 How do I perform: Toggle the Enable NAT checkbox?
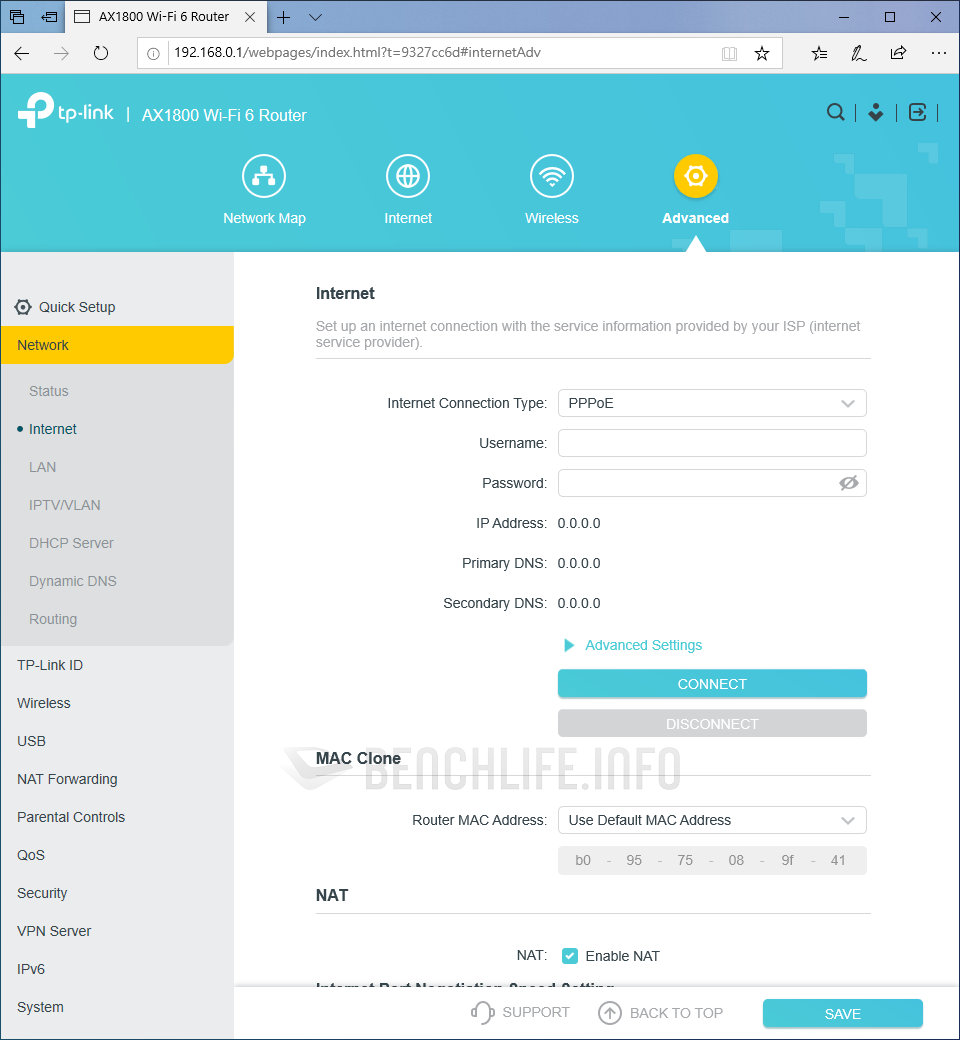point(569,956)
